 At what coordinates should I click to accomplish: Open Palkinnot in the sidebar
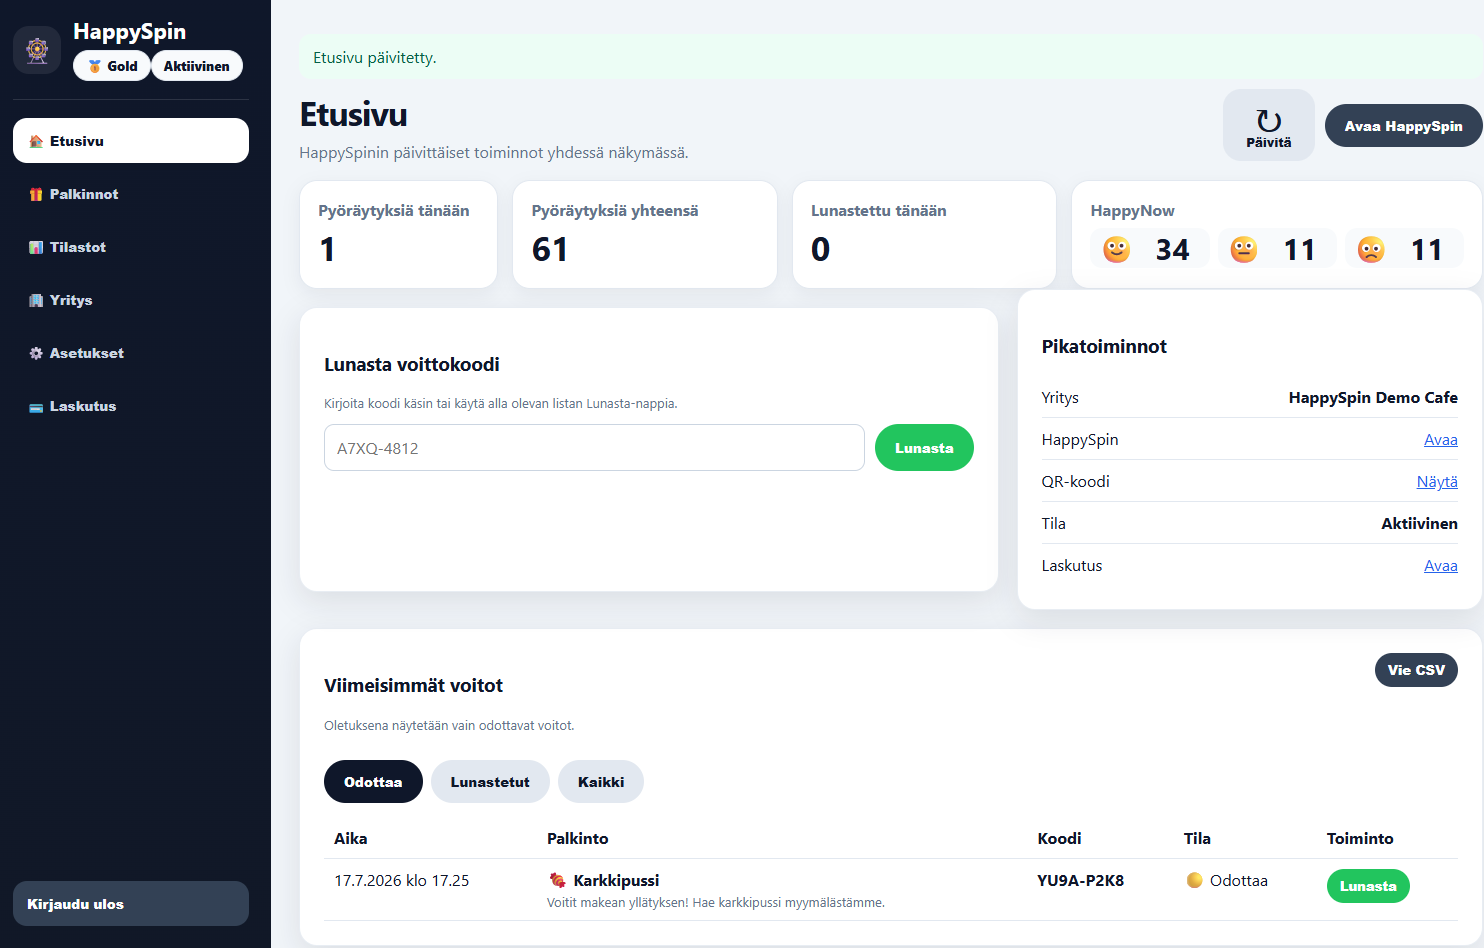click(131, 194)
